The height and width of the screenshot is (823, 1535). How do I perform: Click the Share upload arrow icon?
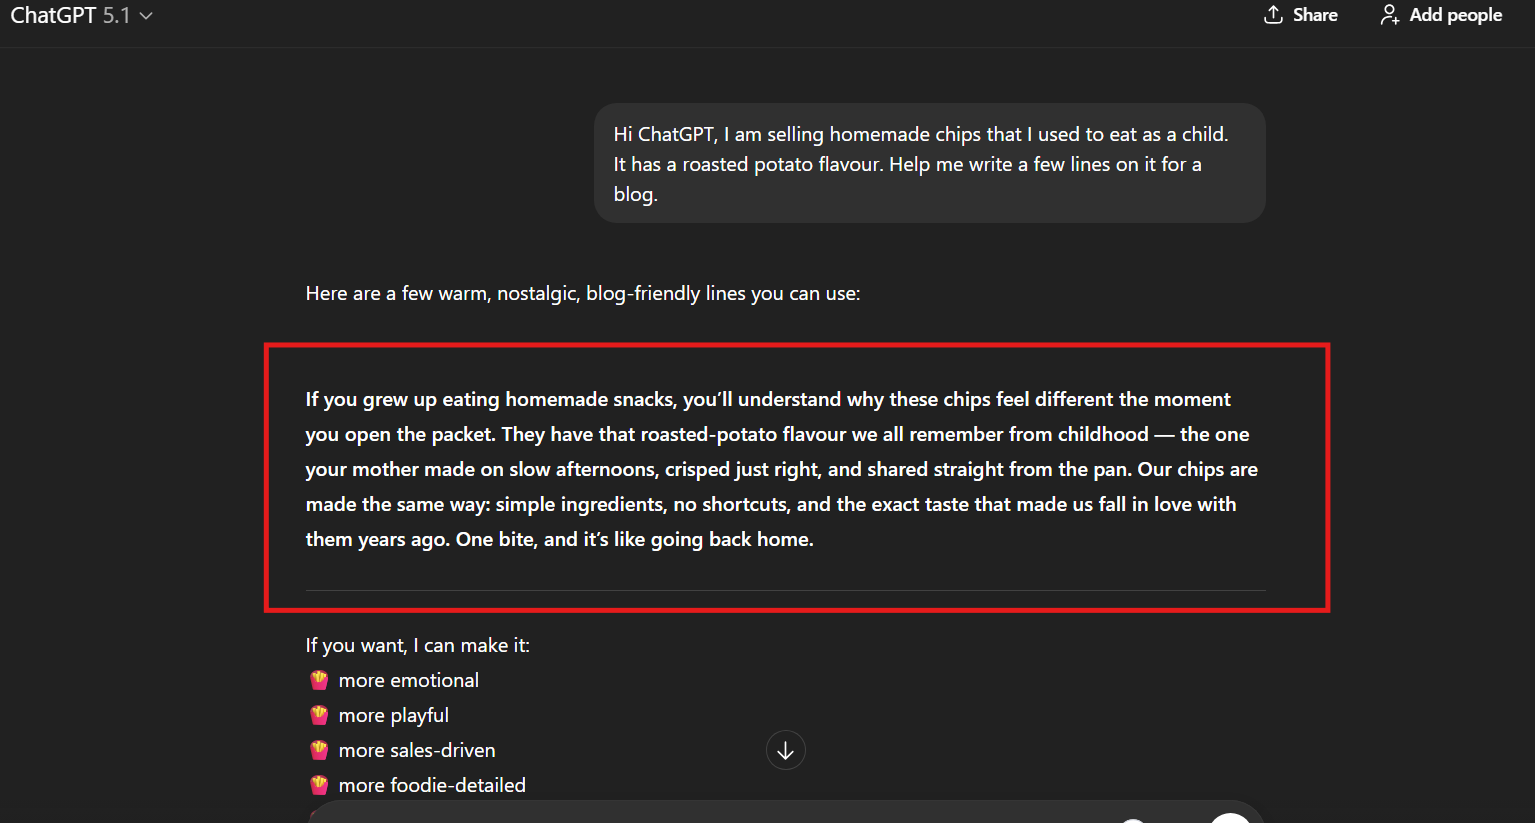pos(1273,15)
